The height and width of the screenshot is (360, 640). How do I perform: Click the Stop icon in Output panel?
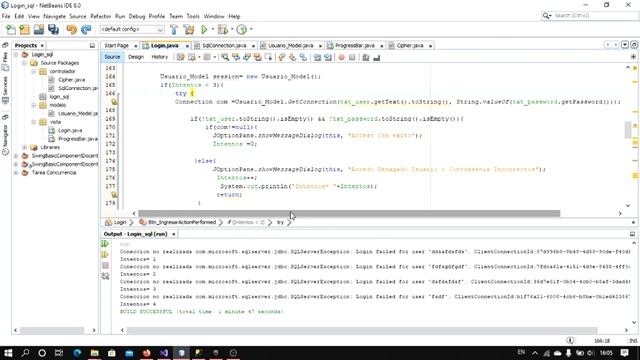105,265
